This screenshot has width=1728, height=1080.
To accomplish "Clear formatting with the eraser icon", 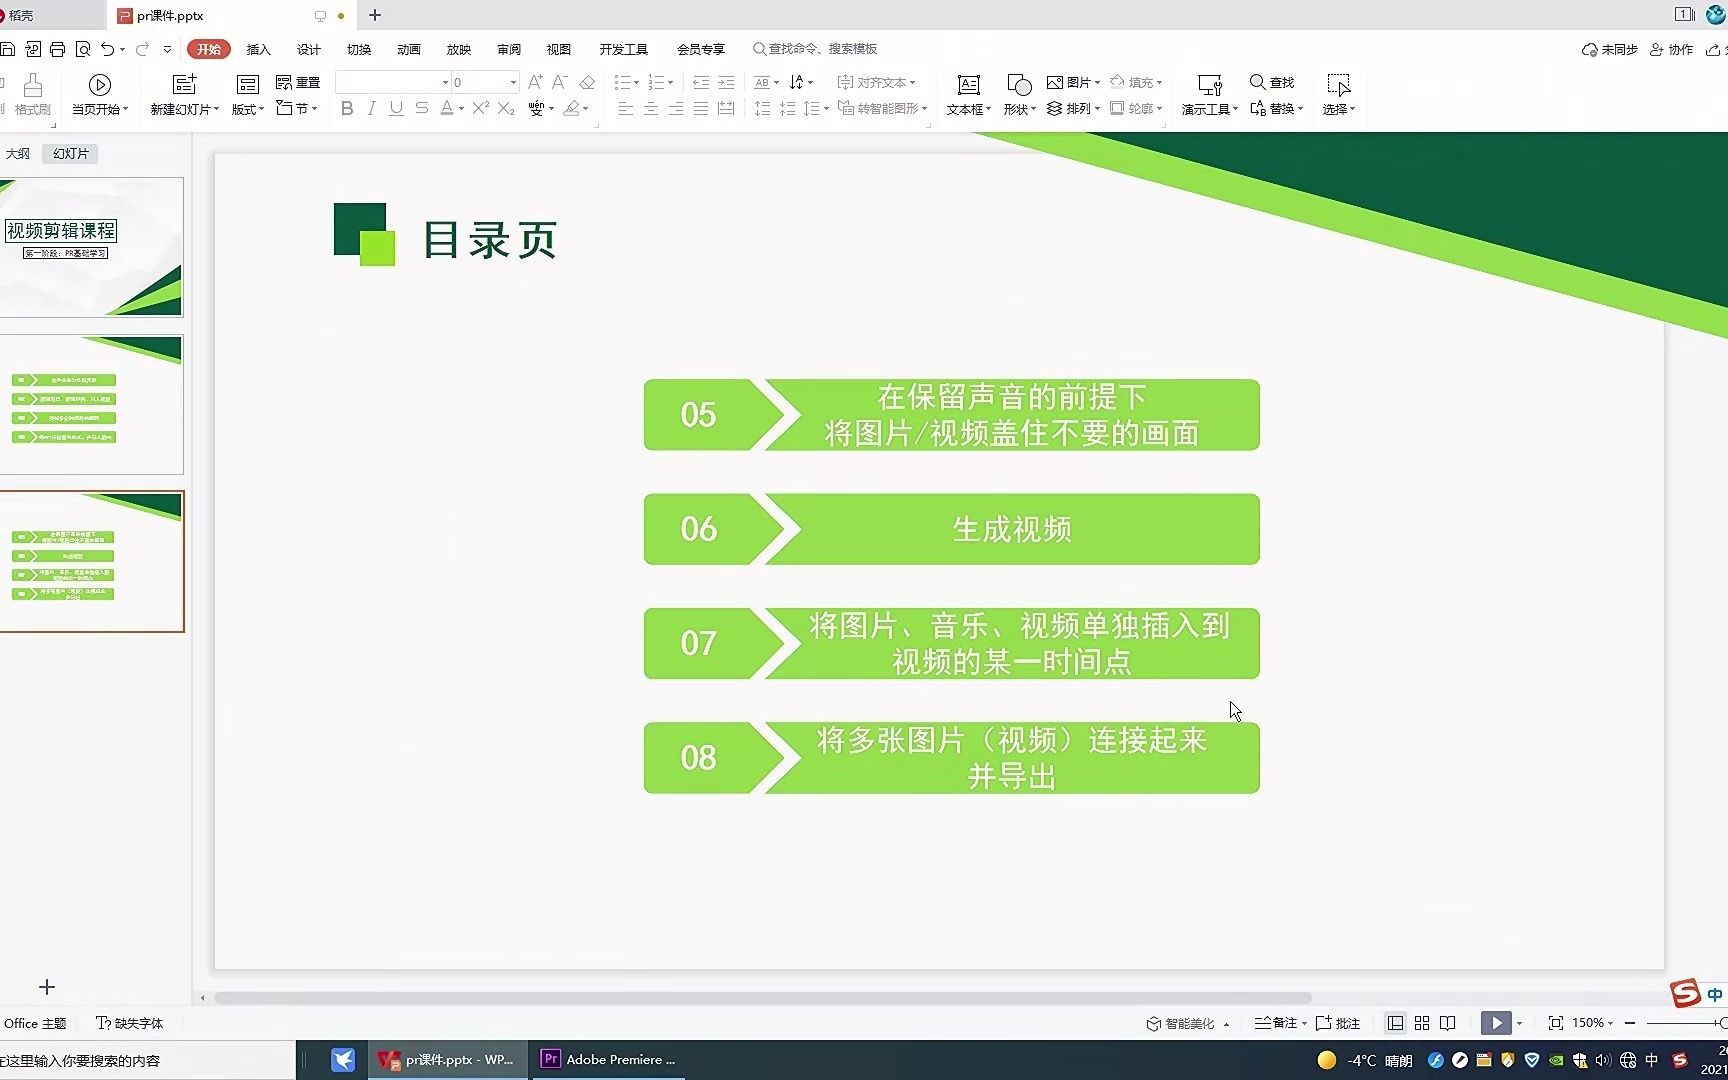I will coord(587,82).
